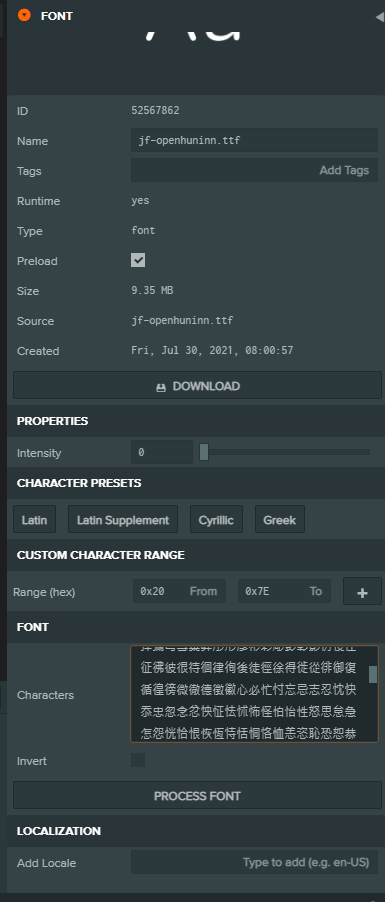Collapse the CHARACTER PRESETS section header

coord(196,483)
